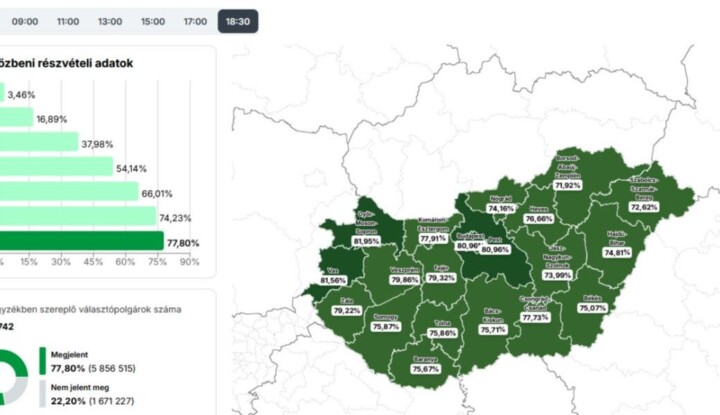
Task: Click the Vas county 81,56% label
Action: point(334,281)
